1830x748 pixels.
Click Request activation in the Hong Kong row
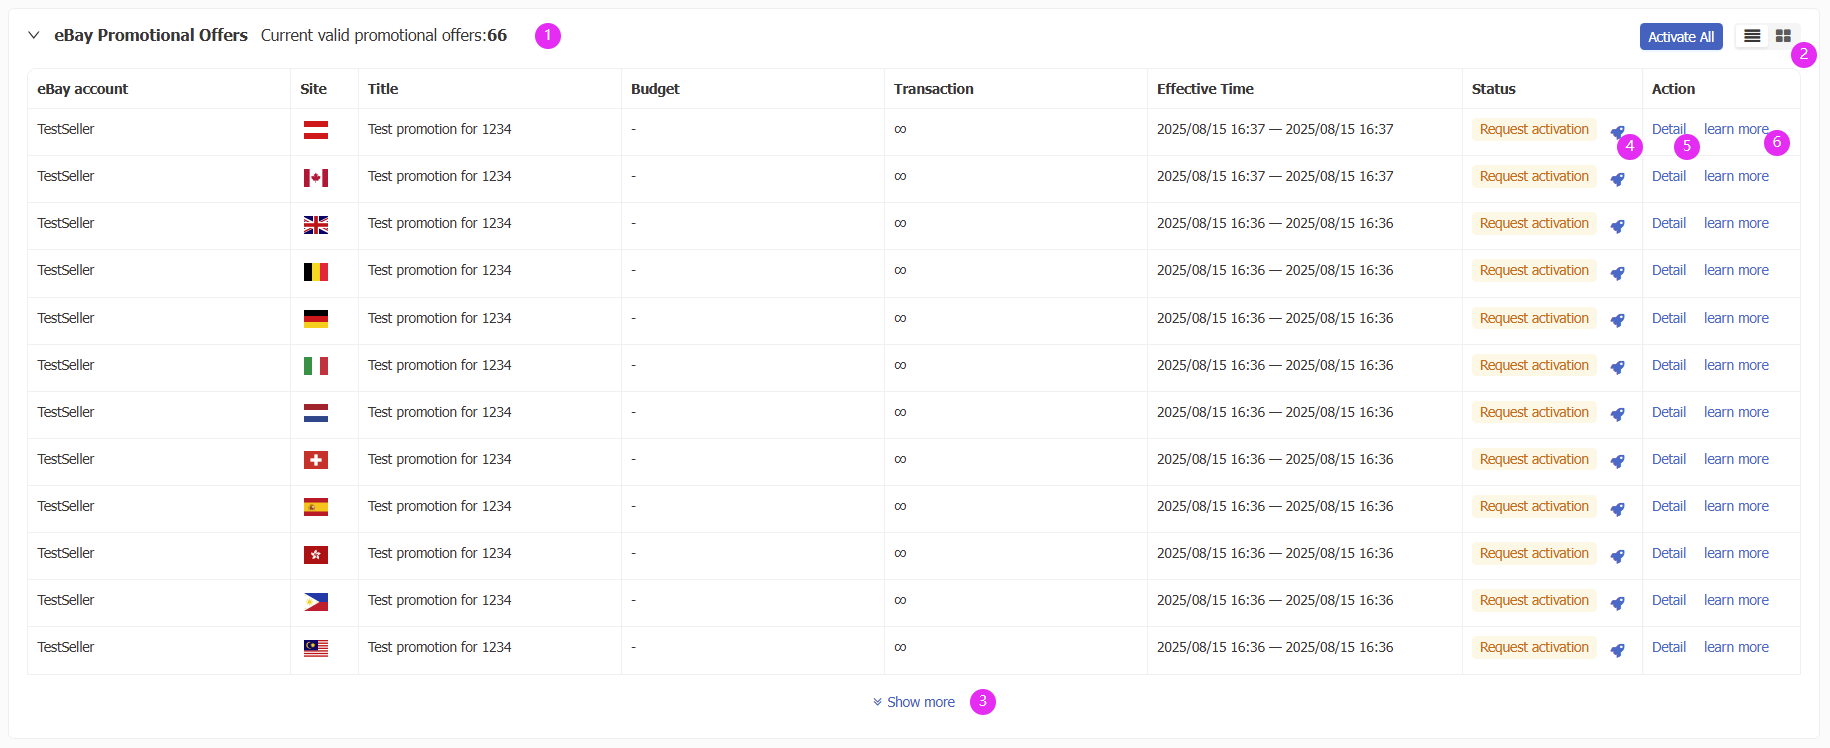pos(1534,553)
